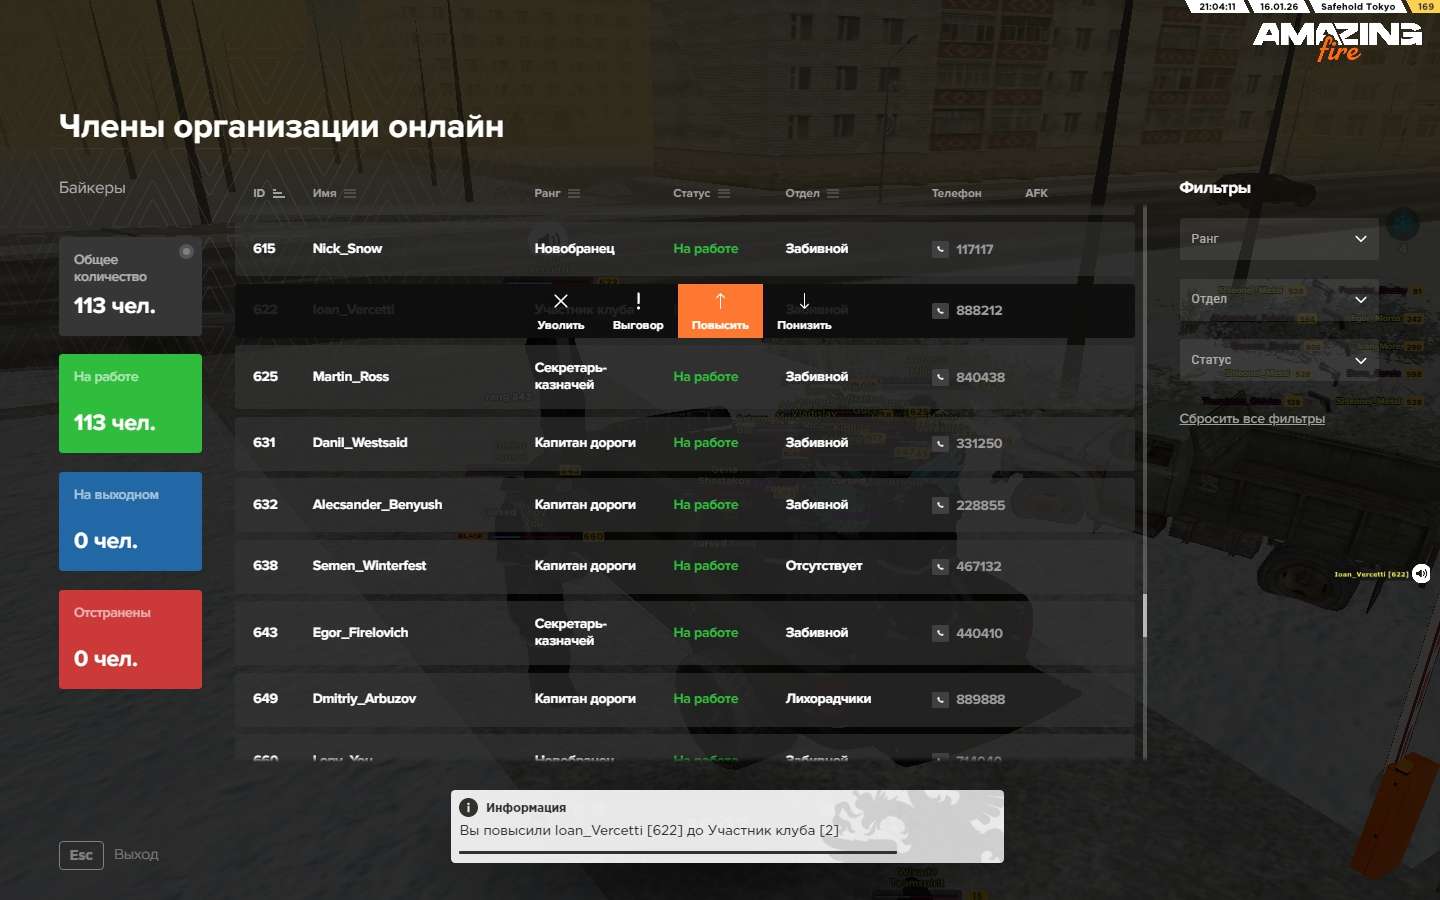Open the Статус filter dropdown
The image size is (1440, 900).
tap(1278, 360)
